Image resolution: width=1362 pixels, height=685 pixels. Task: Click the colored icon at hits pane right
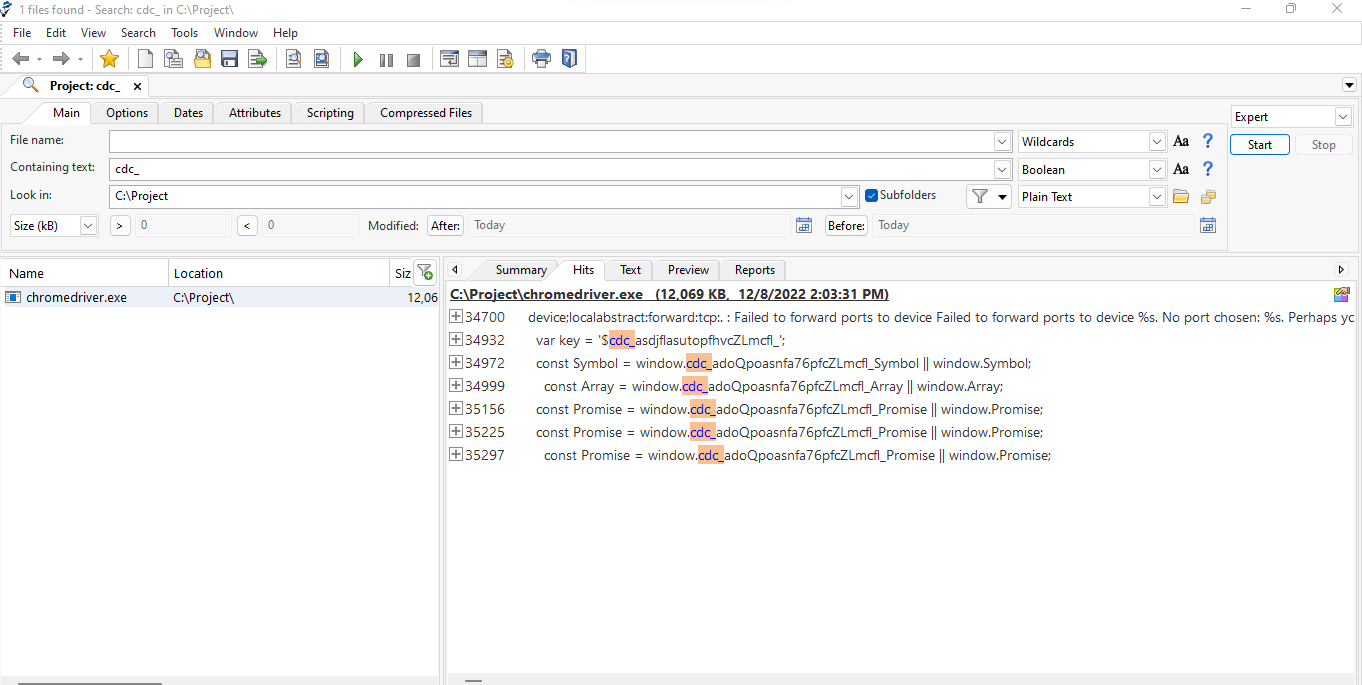(x=1342, y=294)
